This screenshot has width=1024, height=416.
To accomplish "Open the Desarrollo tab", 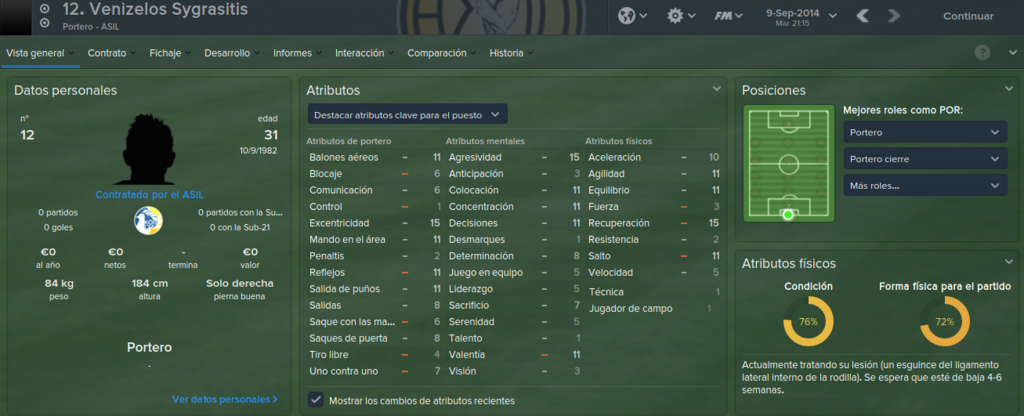I will 232,54.
